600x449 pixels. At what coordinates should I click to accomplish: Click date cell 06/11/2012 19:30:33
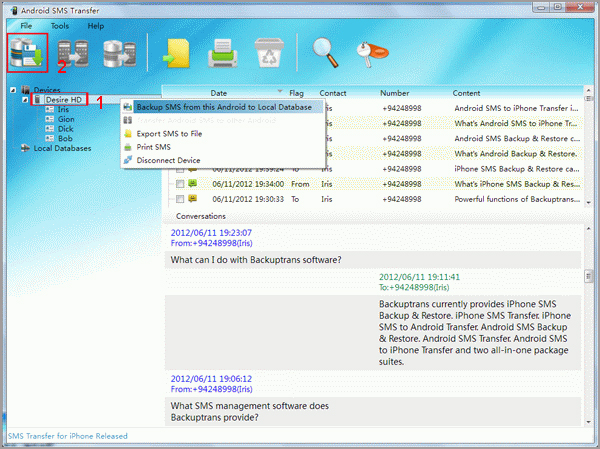(x=248, y=199)
